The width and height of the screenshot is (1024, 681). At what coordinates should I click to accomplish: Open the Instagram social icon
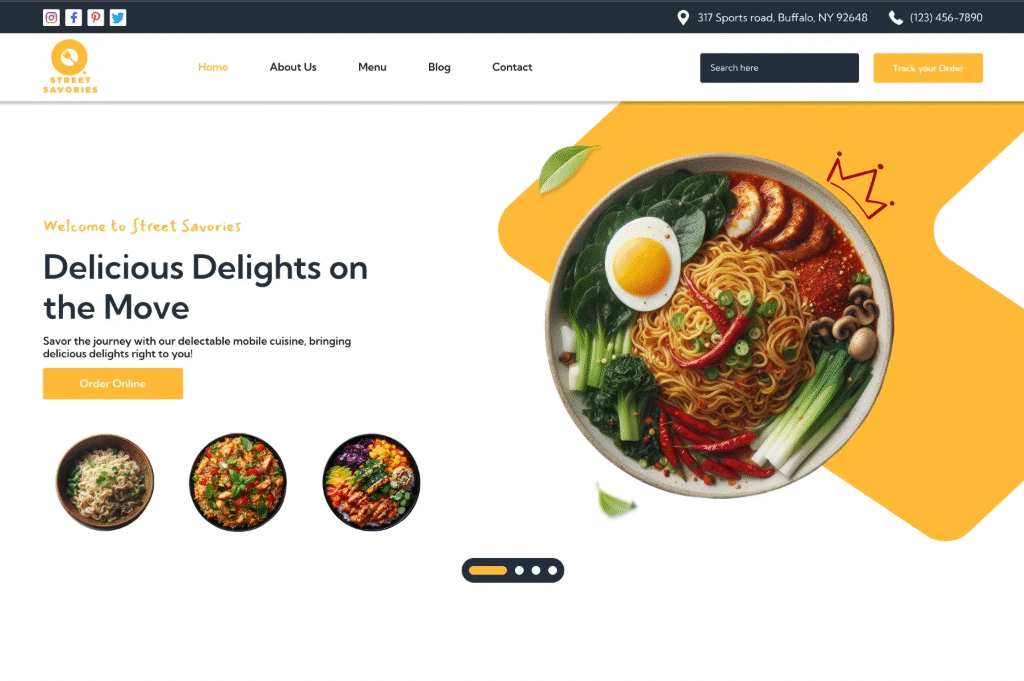click(52, 18)
